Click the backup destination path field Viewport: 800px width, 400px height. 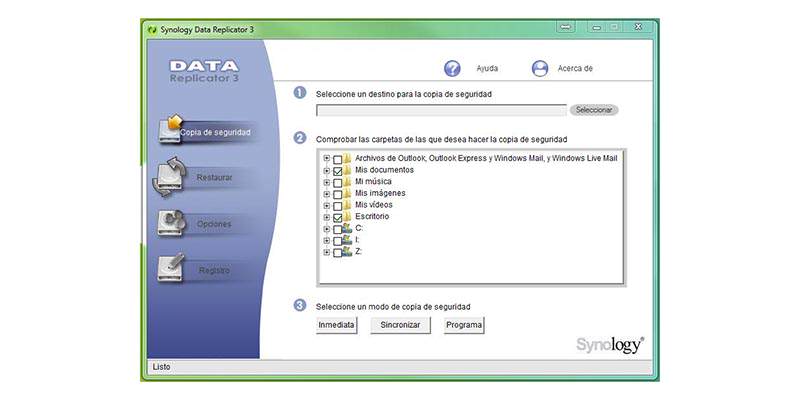click(441, 110)
